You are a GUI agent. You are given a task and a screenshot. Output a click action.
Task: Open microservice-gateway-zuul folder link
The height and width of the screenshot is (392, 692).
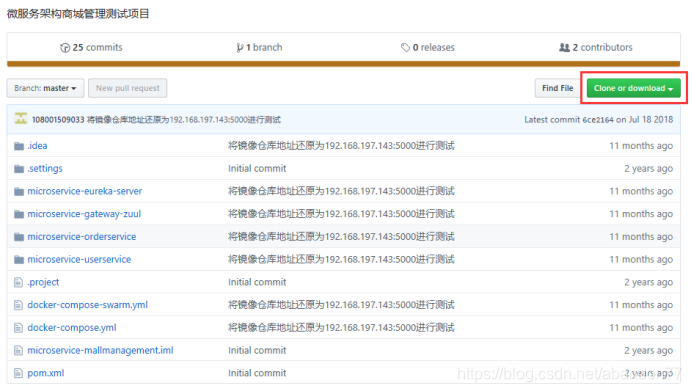tap(84, 214)
